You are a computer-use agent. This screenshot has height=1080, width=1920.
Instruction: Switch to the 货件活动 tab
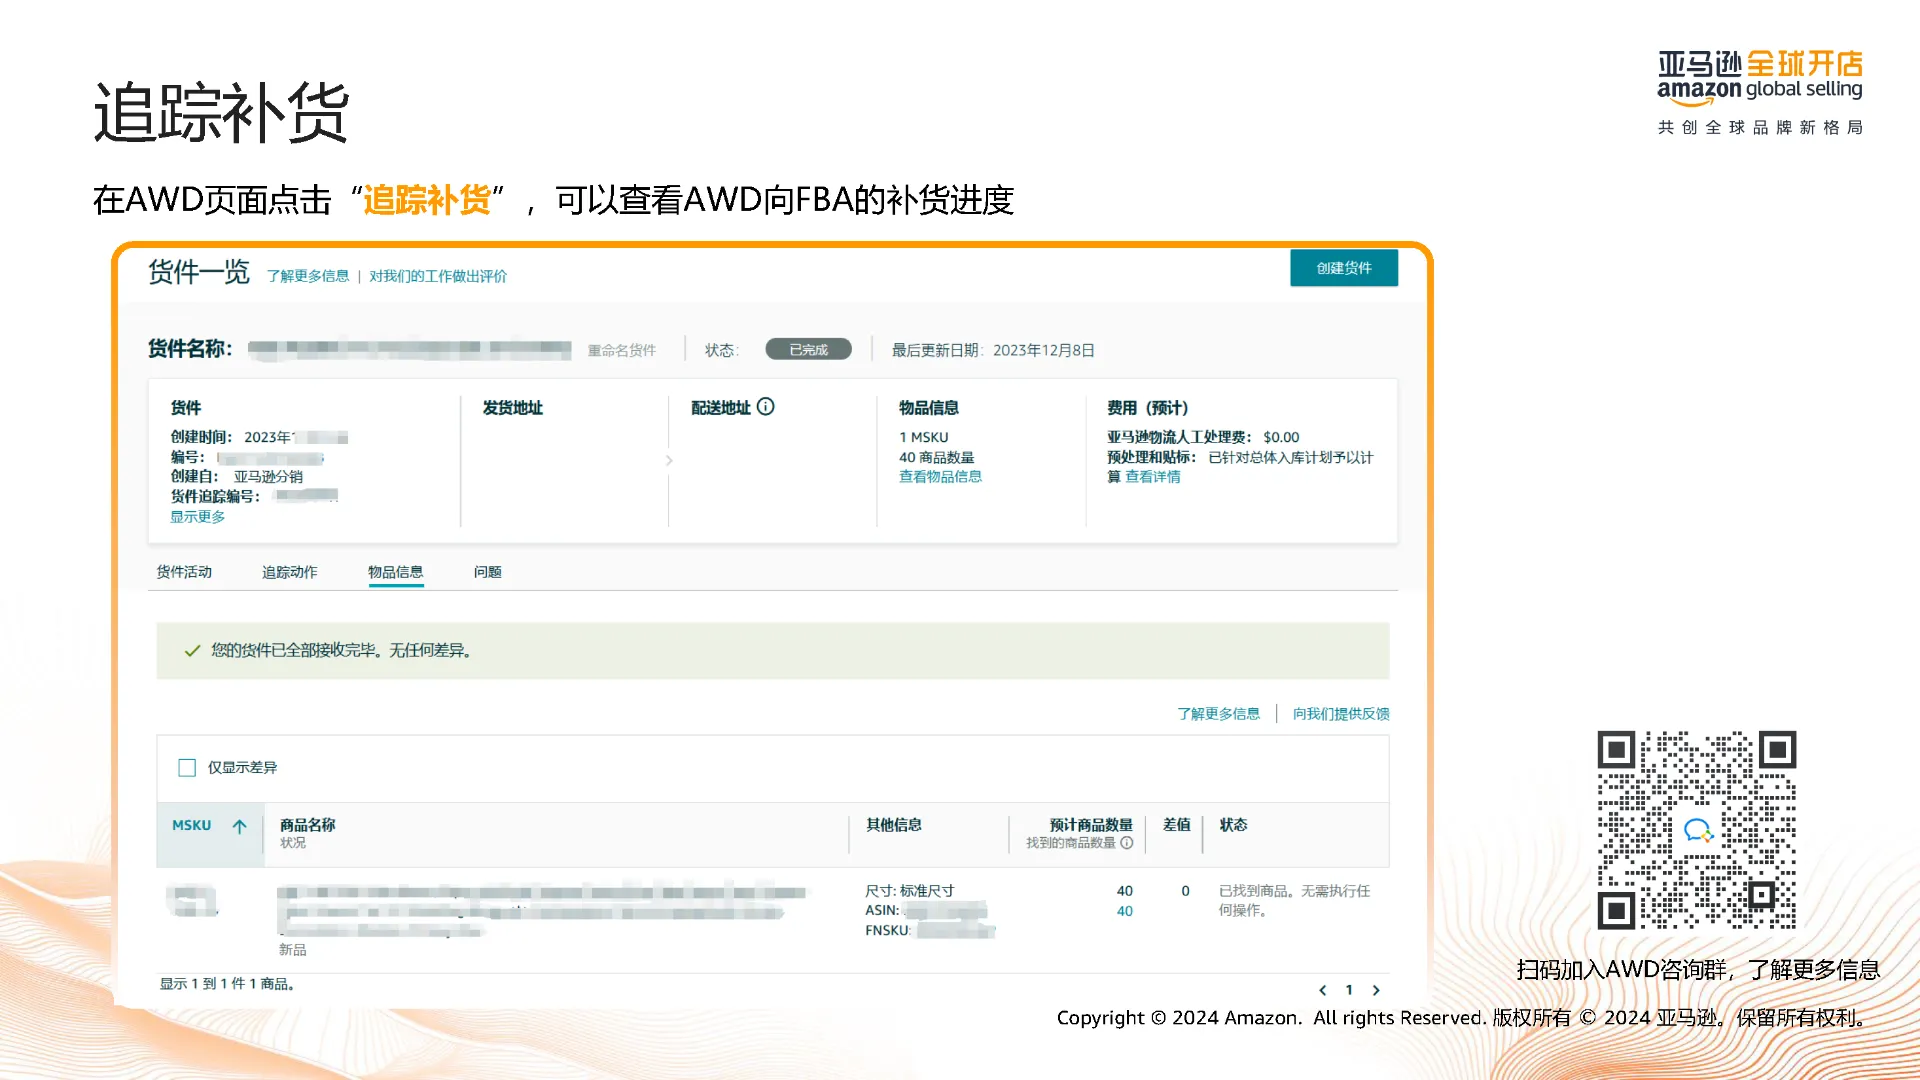point(184,572)
